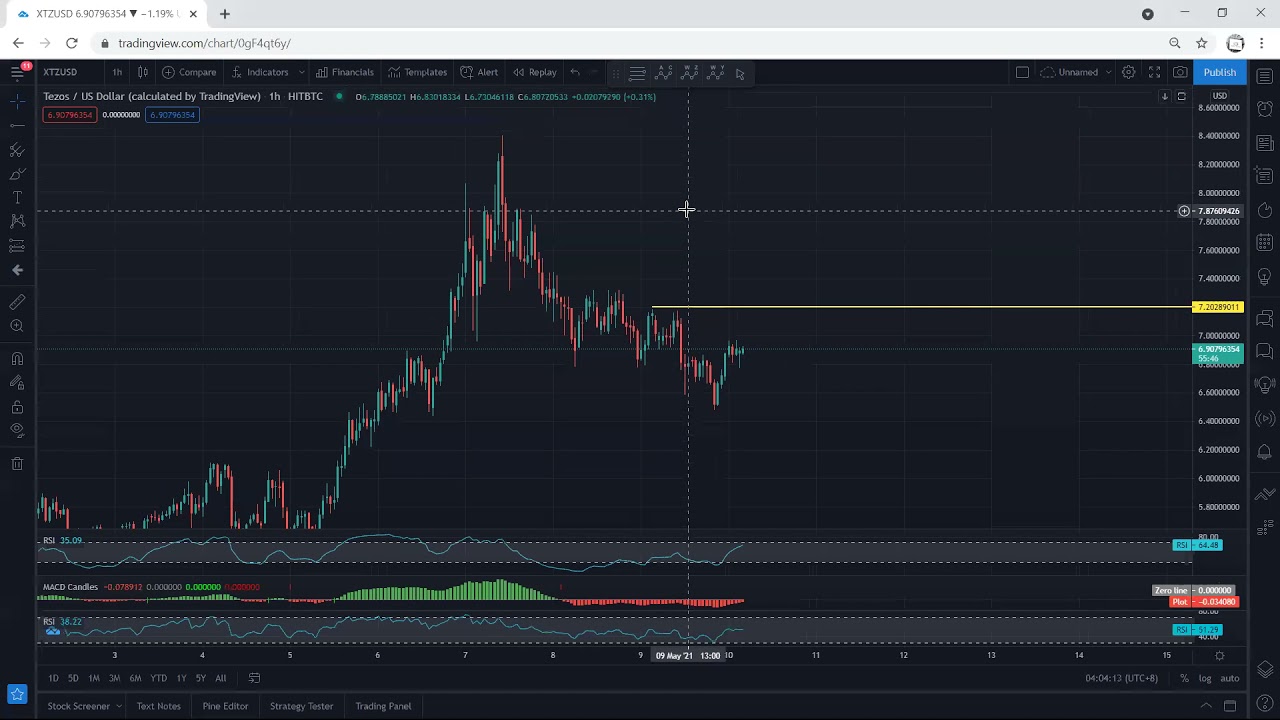Open the Indicators dialog
The width and height of the screenshot is (1280, 720).
(x=260, y=72)
